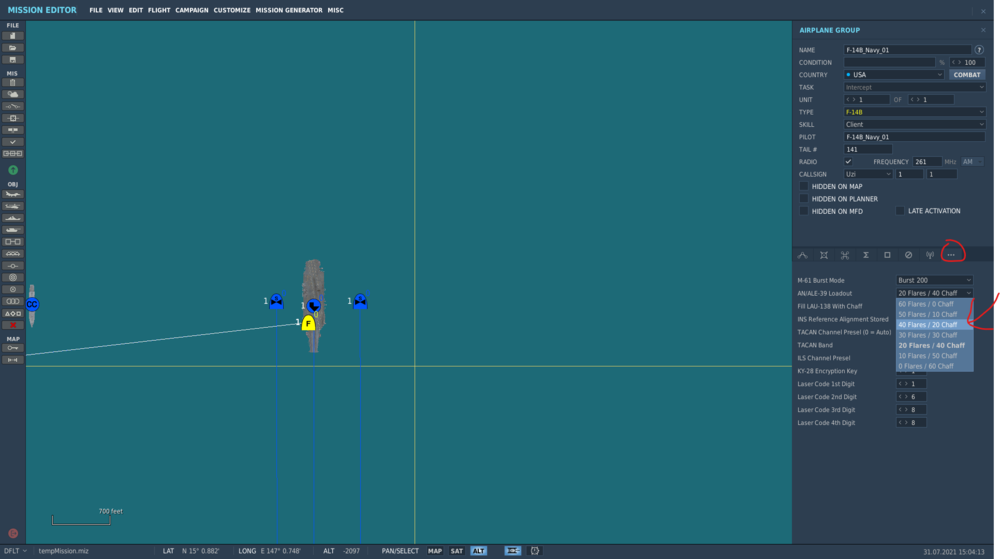Choose 60 Flares / 0 Chaff option
Screen dimensions: 1000x559
[934, 304]
